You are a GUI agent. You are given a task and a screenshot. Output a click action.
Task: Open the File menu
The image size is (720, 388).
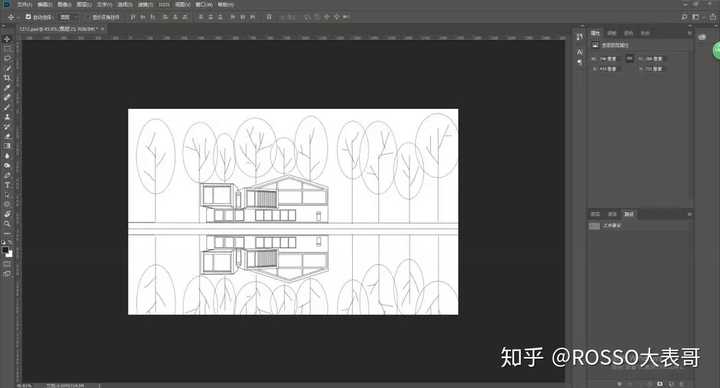point(25,4)
